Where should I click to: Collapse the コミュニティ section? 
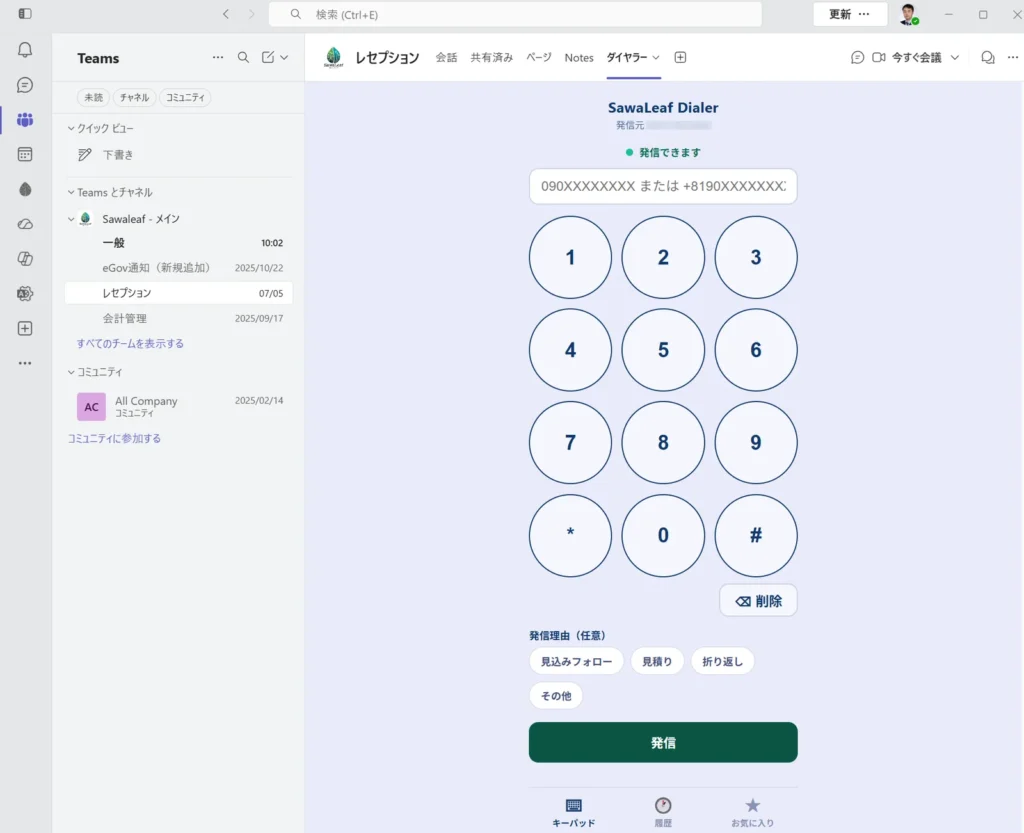[71, 372]
